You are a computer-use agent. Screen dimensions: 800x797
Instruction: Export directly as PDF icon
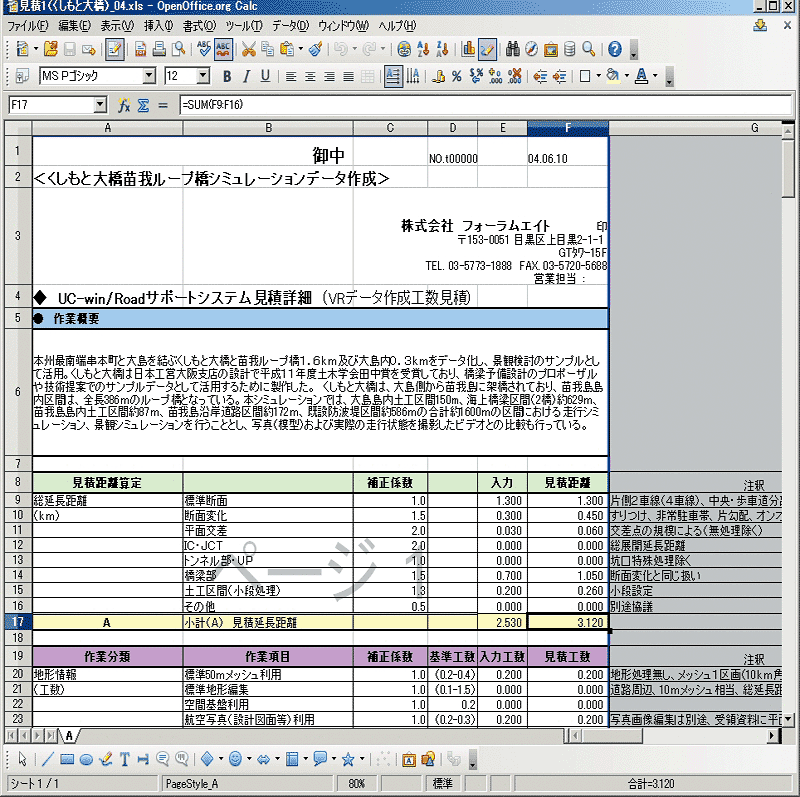(140, 49)
